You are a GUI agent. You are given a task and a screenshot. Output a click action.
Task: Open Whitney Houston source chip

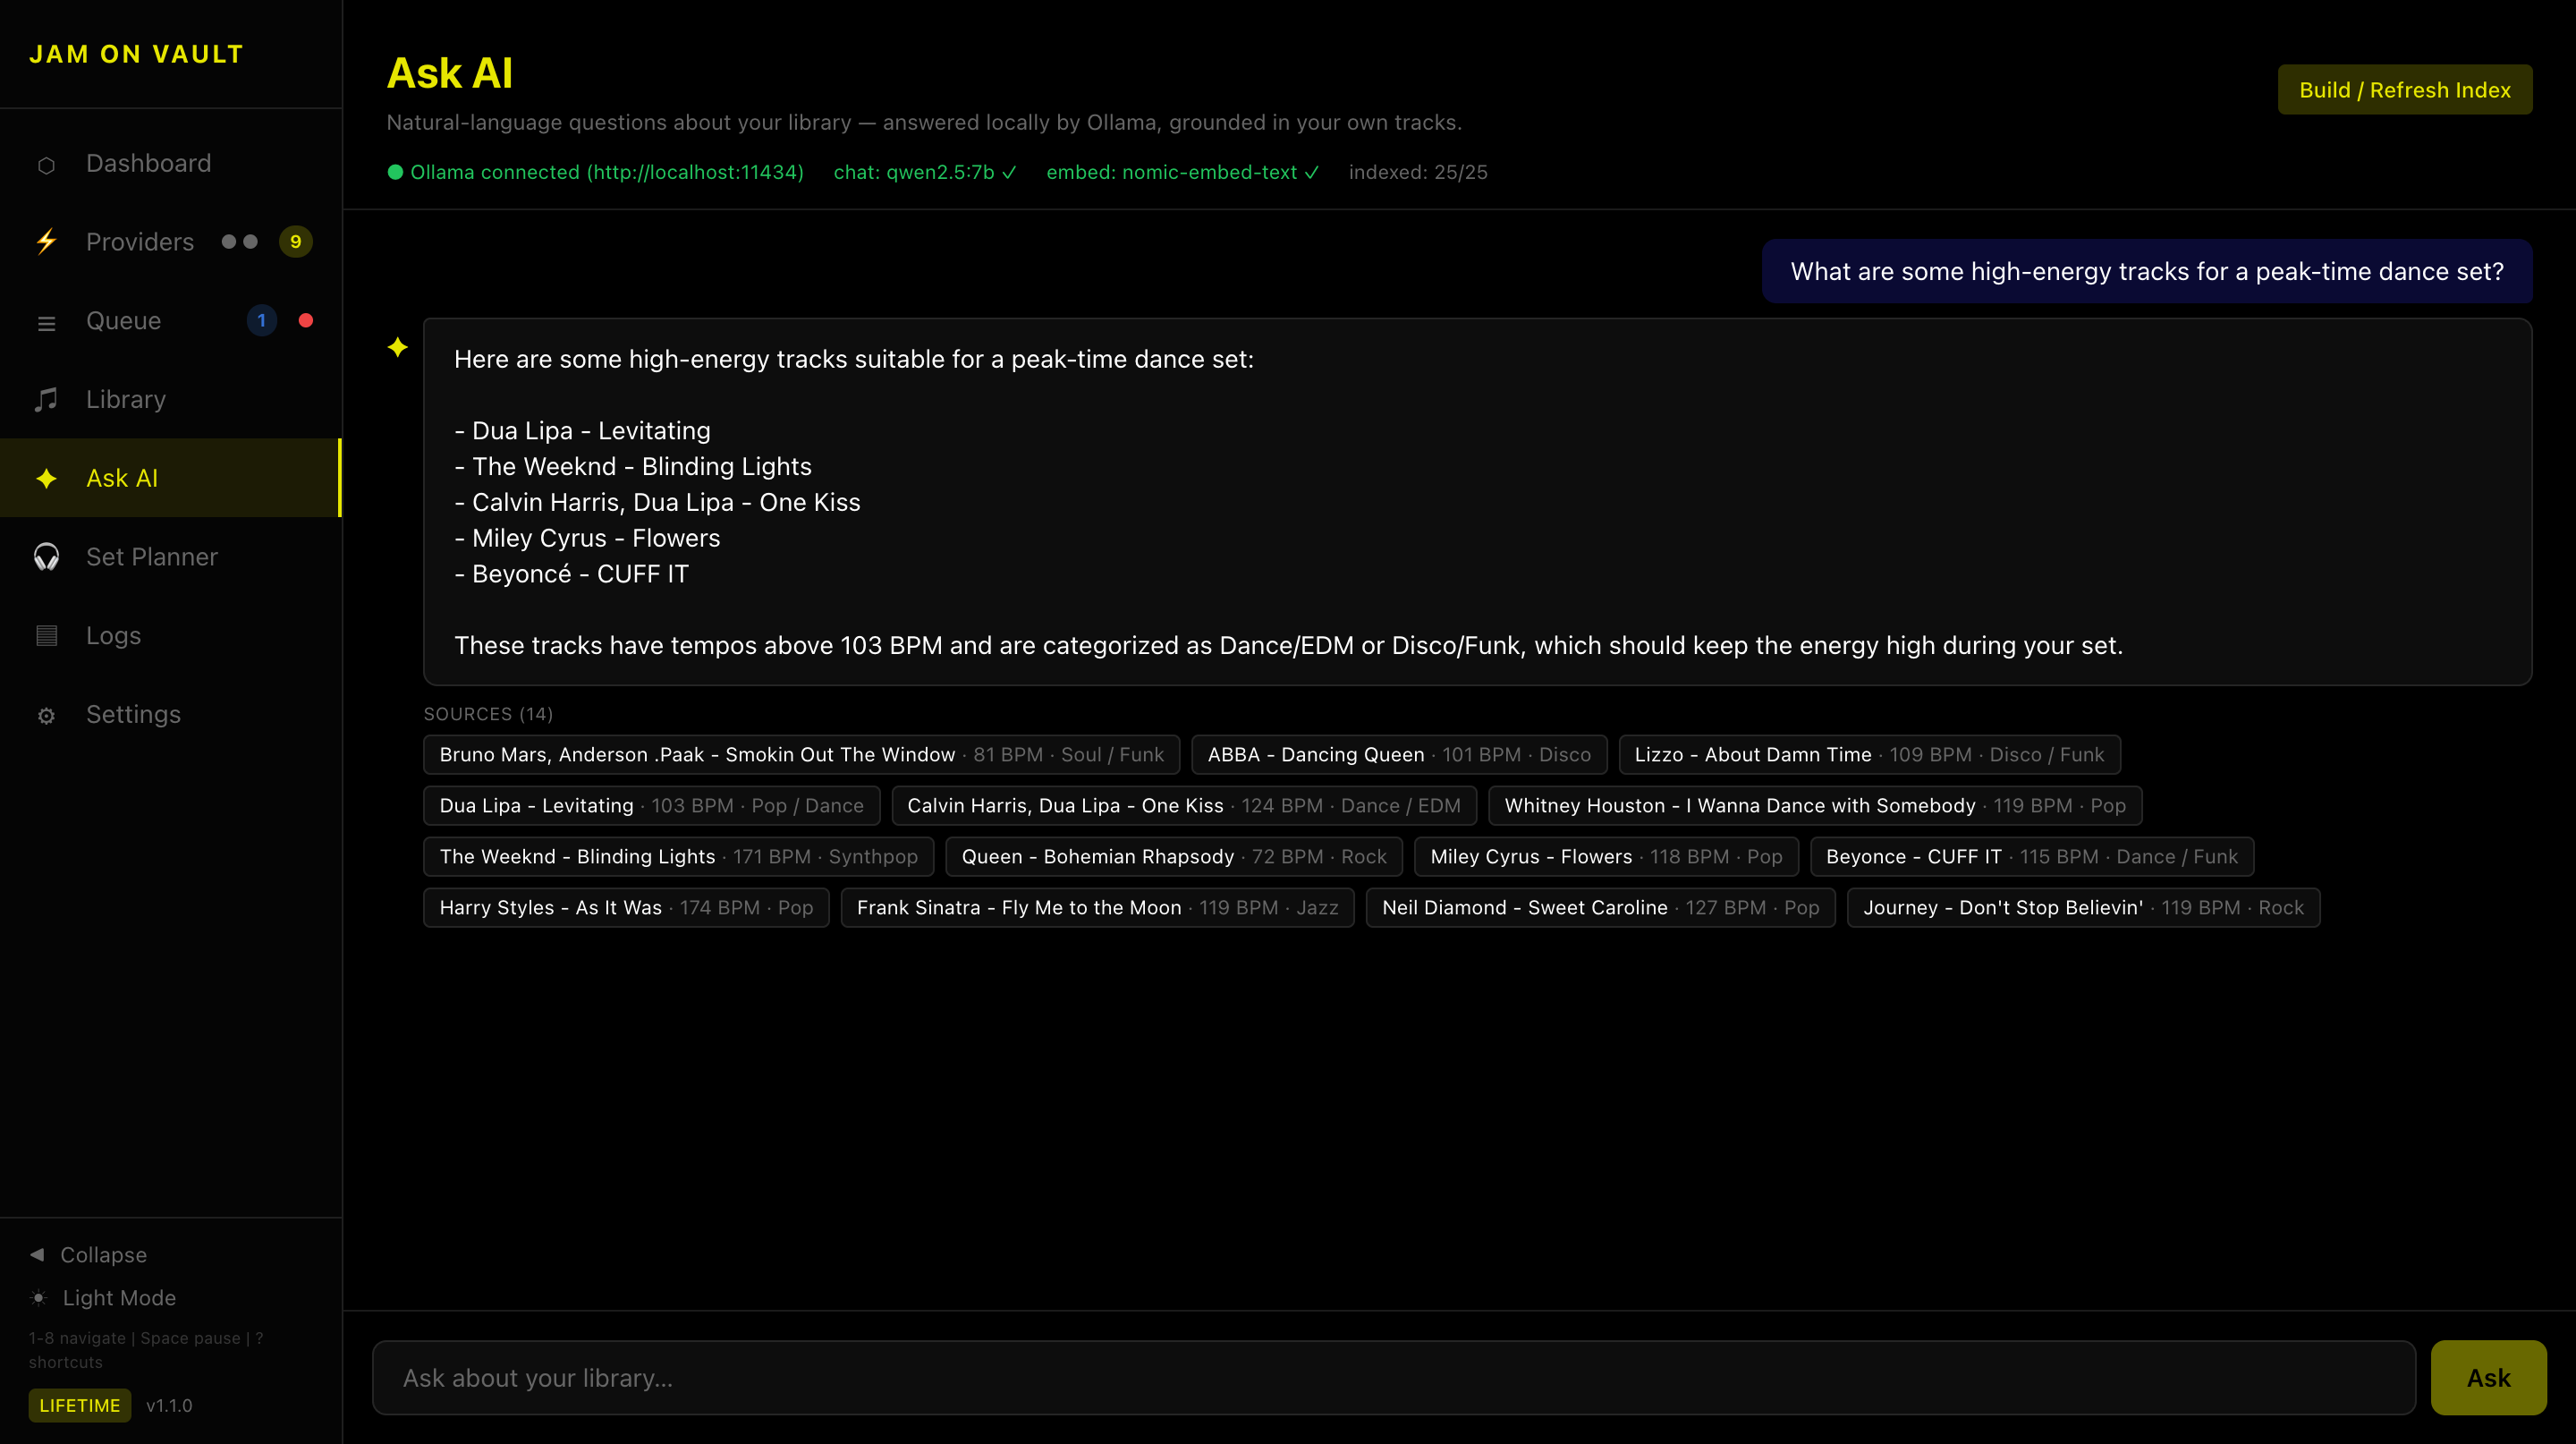pos(1815,806)
